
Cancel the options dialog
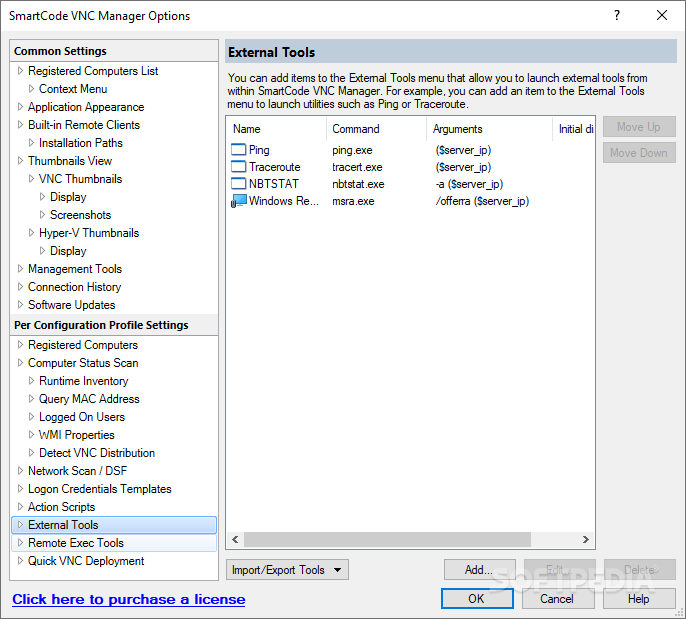pos(558,598)
